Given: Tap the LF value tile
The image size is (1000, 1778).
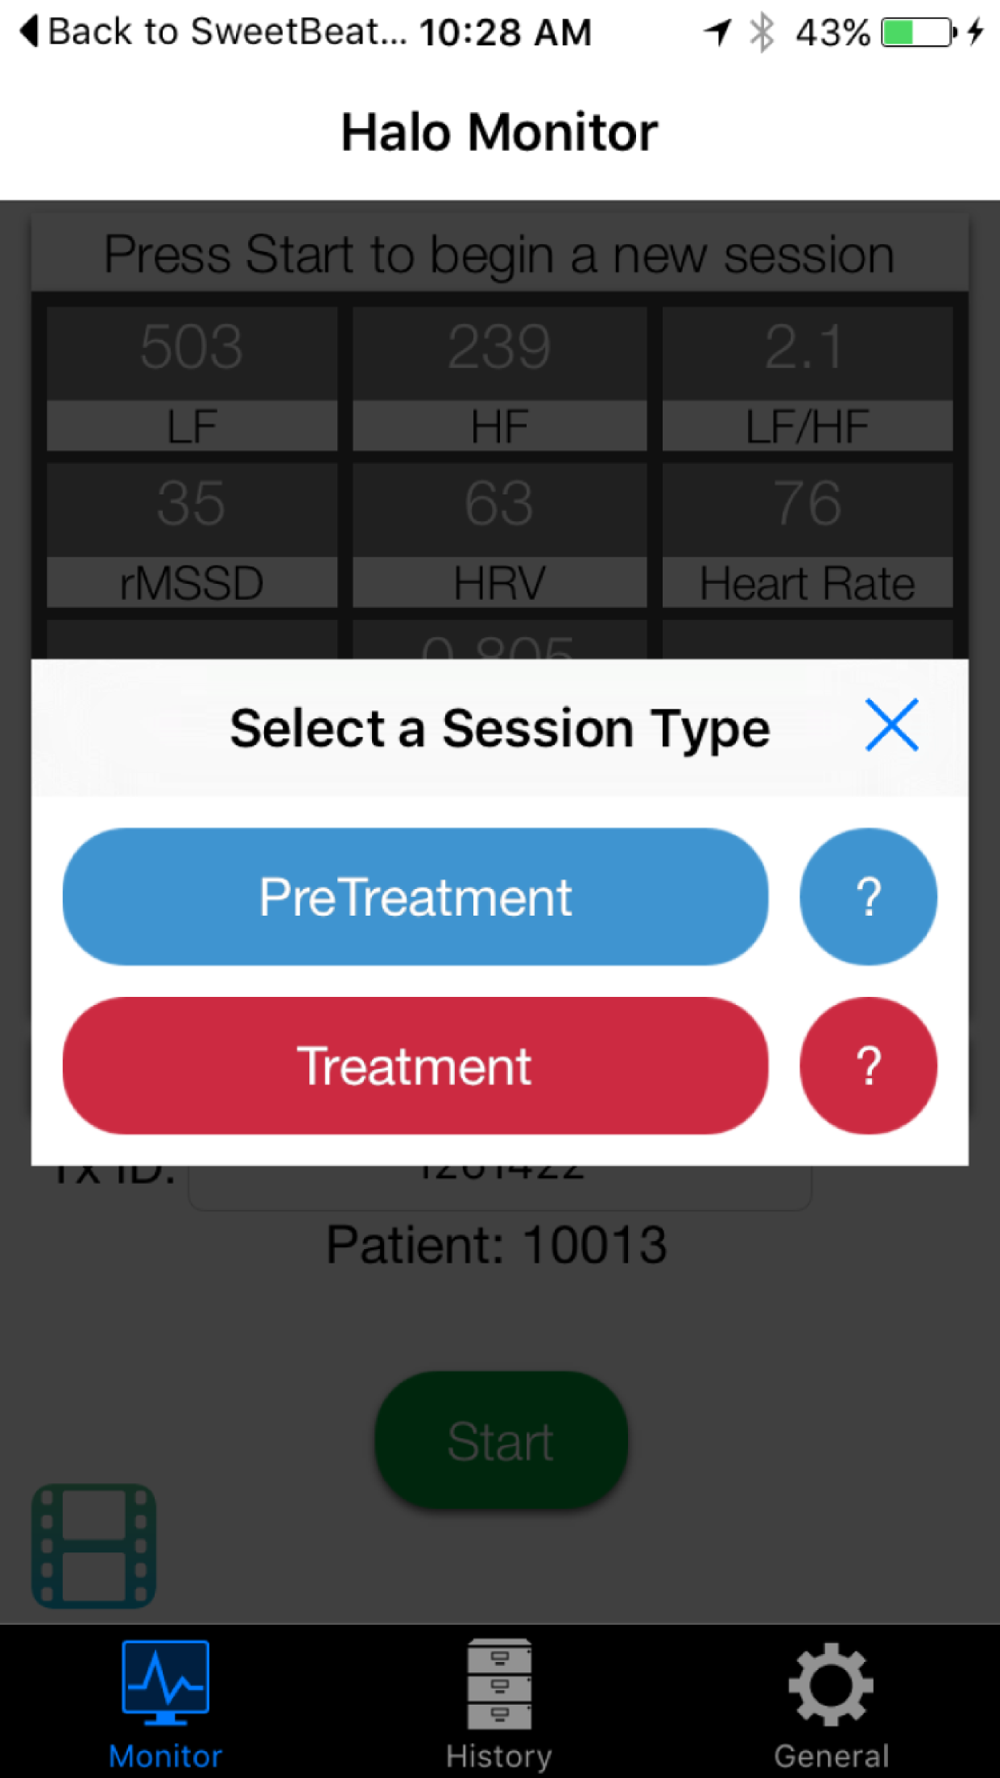Looking at the screenshot, I should tap(192, 378).
